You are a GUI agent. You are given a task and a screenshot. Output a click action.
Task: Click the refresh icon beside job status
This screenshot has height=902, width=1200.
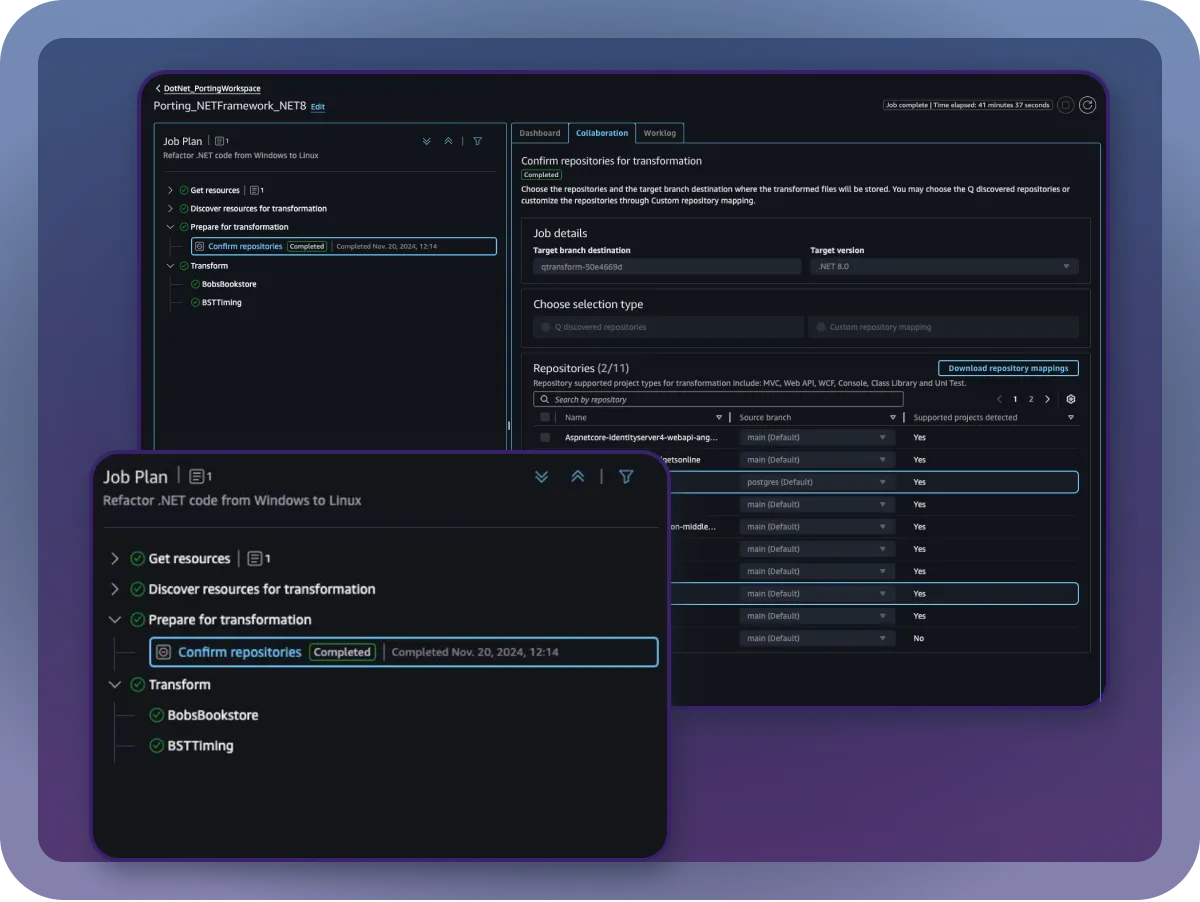(1087, 105)
